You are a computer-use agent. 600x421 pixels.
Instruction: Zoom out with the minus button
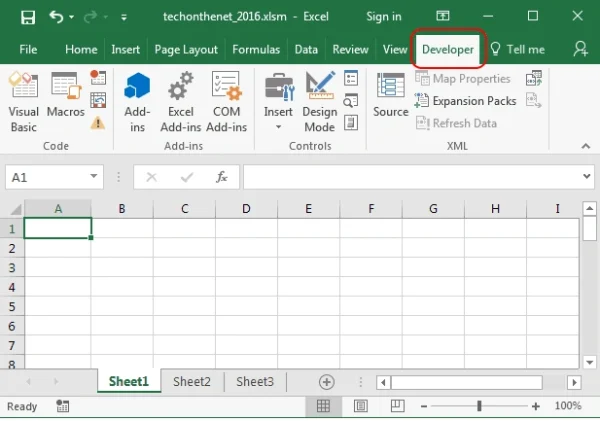(x=424, y=406)
